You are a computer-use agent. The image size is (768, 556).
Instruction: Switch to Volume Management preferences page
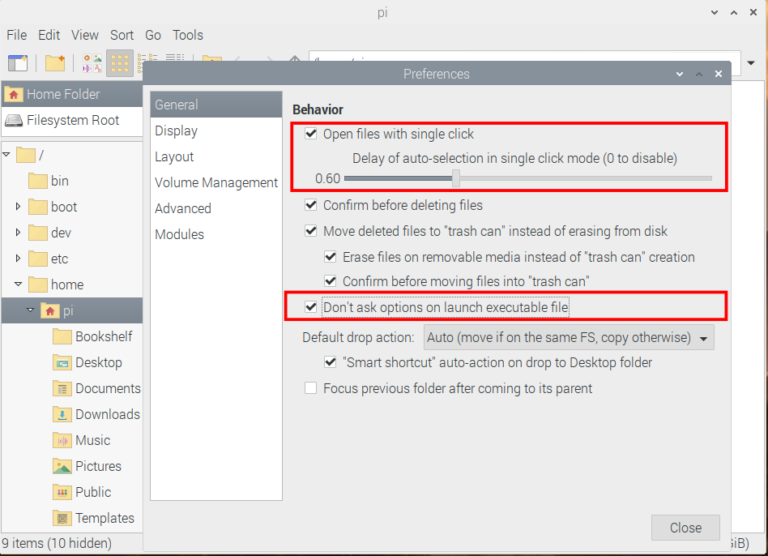click(x=216, y=183)
